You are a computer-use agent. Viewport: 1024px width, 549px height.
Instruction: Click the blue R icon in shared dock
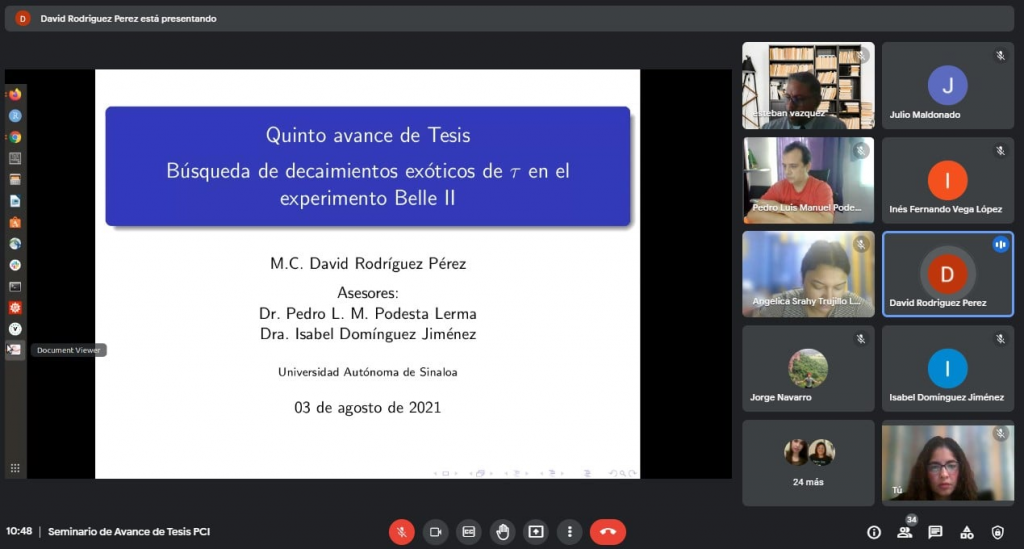(15, 116)
